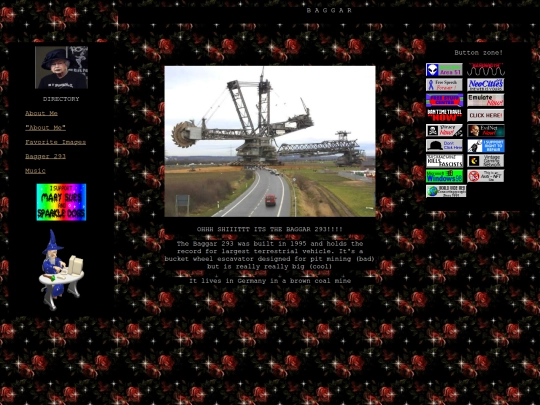Click the I Support Mary Sues rainbow badge
The width and height of the screenshot is (540, 405).
(61, 202)
